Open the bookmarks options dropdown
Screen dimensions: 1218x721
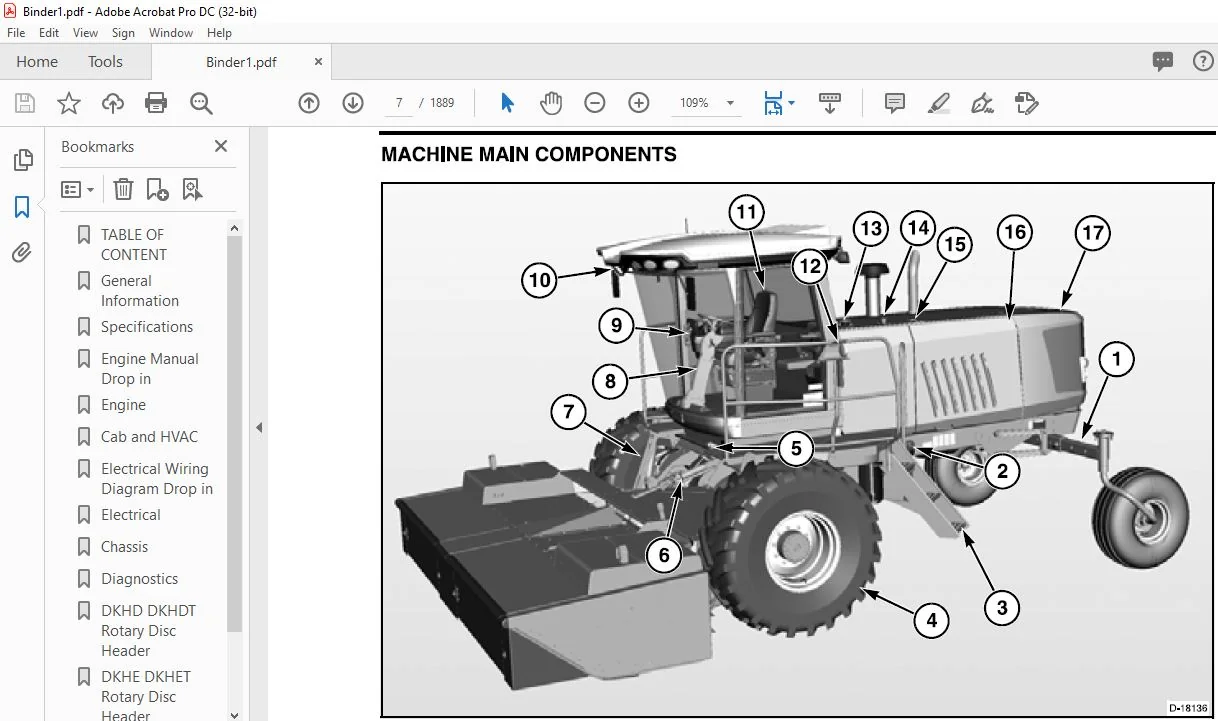[77, 189]
